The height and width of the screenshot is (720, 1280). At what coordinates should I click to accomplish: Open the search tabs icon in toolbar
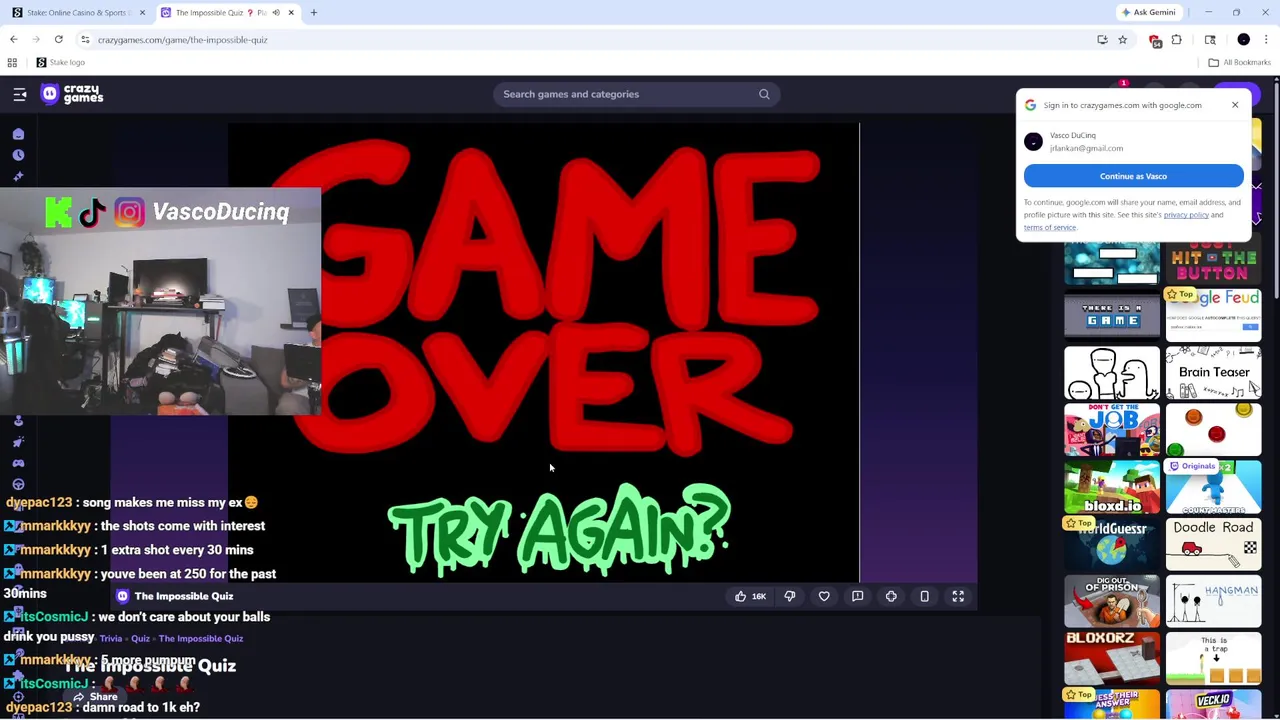(x=1210, y=40)
